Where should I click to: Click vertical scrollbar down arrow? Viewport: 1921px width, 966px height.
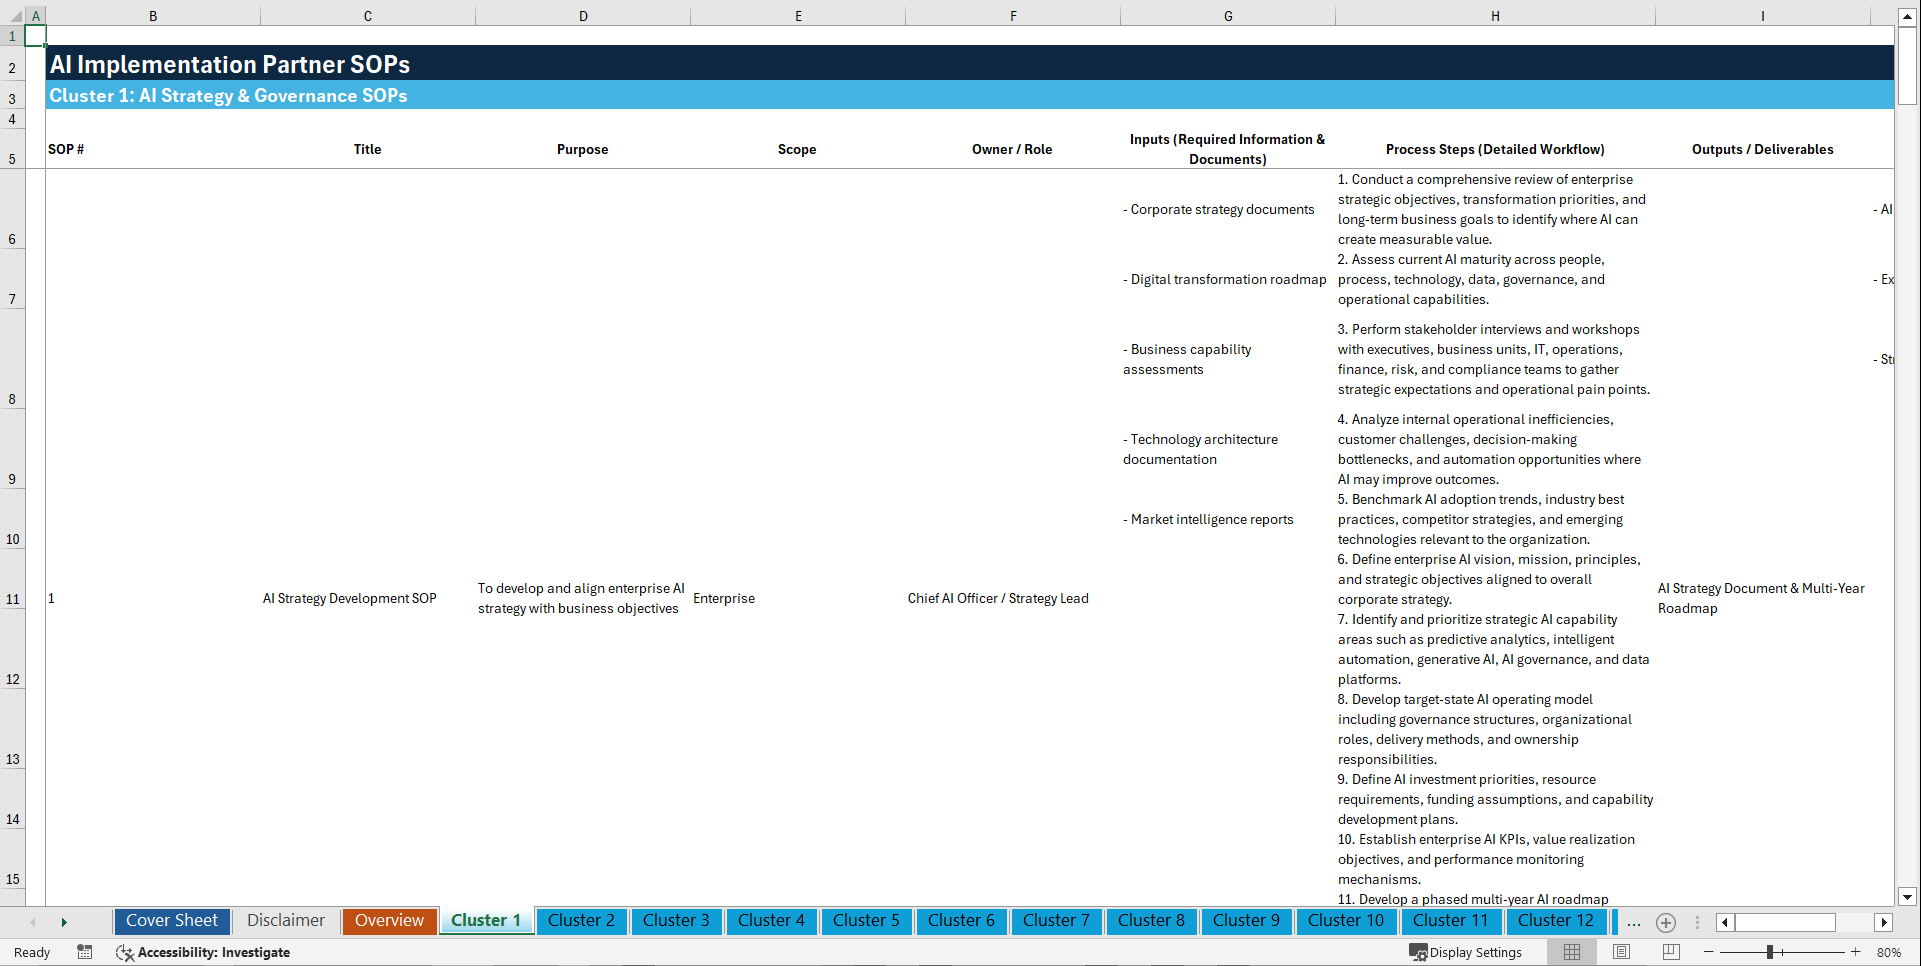click(x=1907, y=897)
